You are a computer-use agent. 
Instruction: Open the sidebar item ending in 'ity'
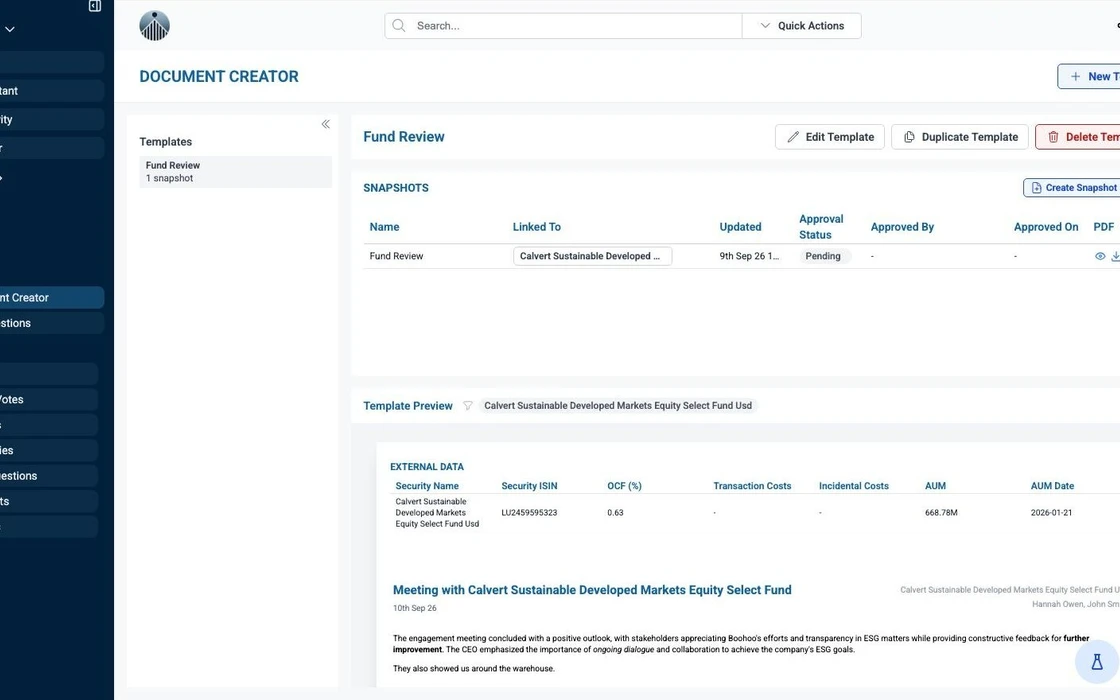51,119
